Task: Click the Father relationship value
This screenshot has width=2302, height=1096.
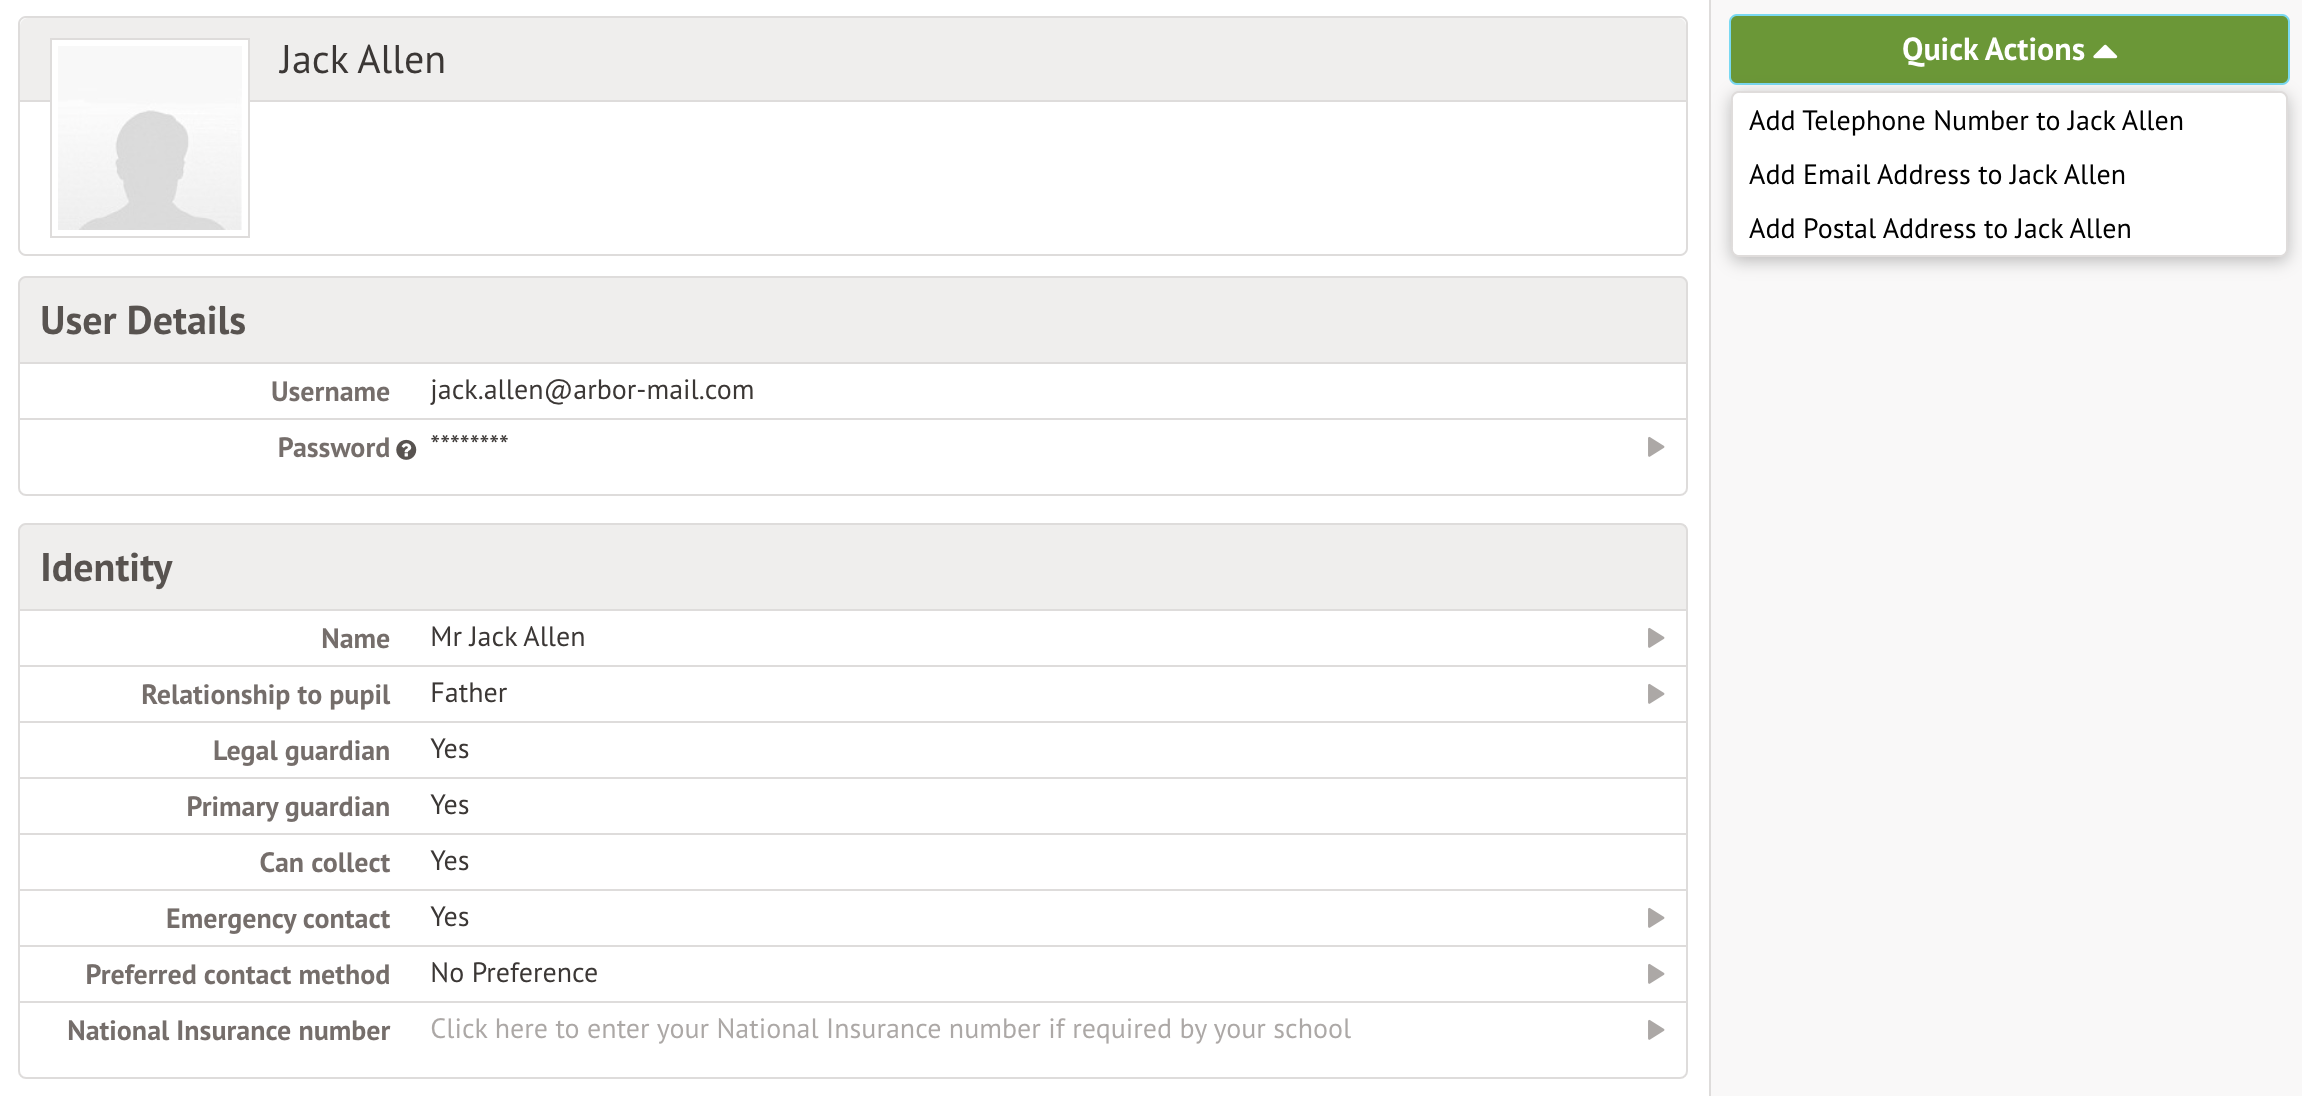Action: tap(468, 693)
